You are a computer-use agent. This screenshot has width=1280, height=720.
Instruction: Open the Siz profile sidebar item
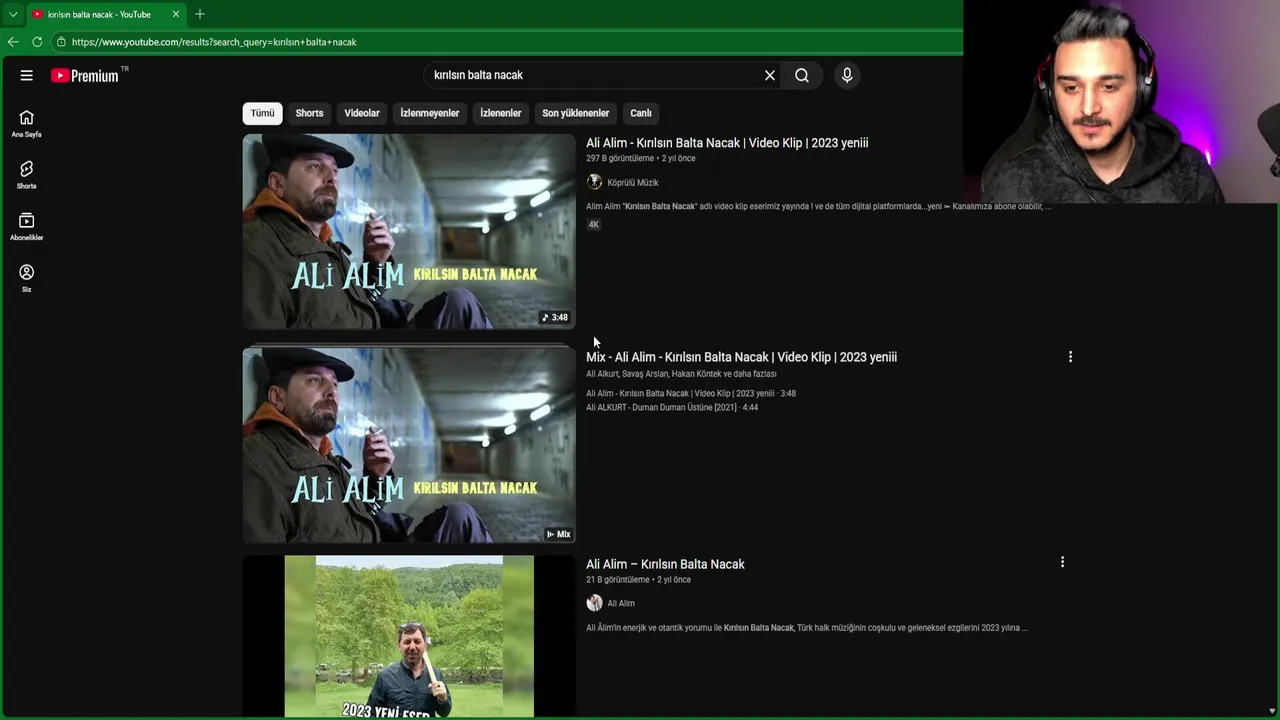(x=27, y=279)
